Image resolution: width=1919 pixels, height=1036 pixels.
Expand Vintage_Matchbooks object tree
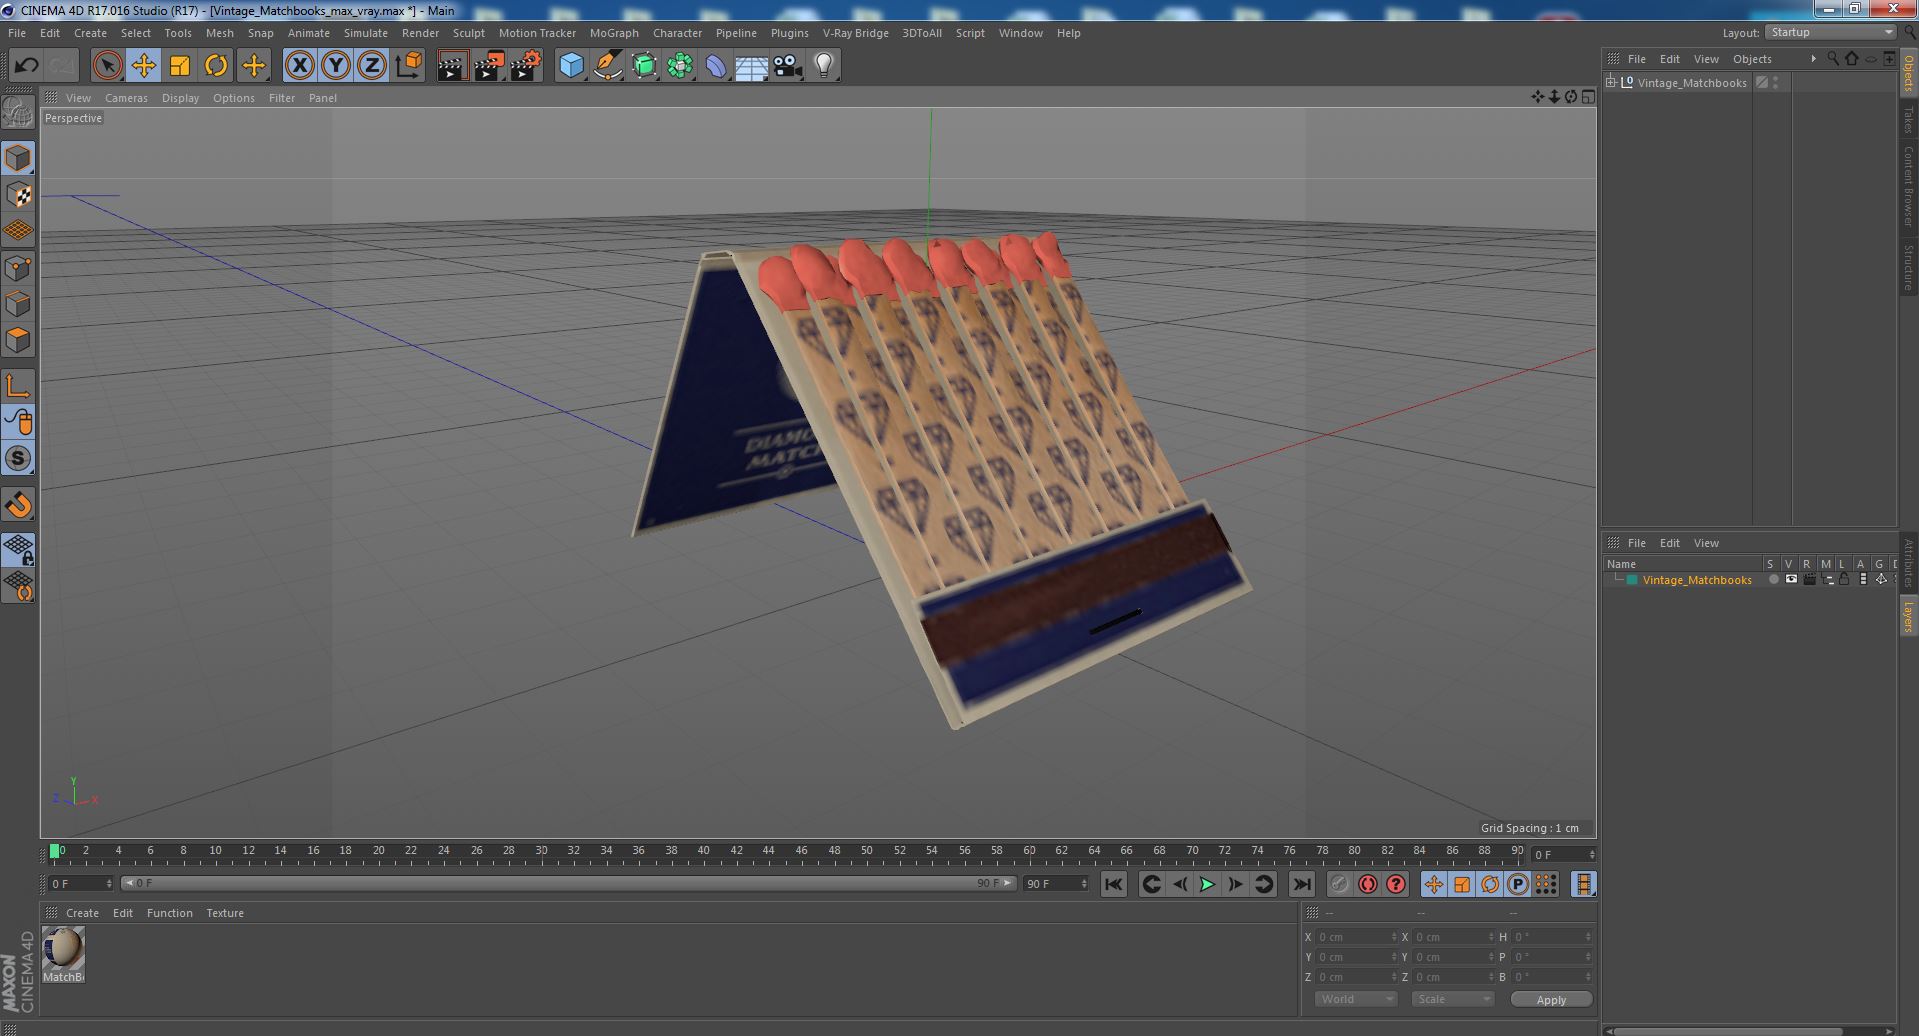[1611, 83]
